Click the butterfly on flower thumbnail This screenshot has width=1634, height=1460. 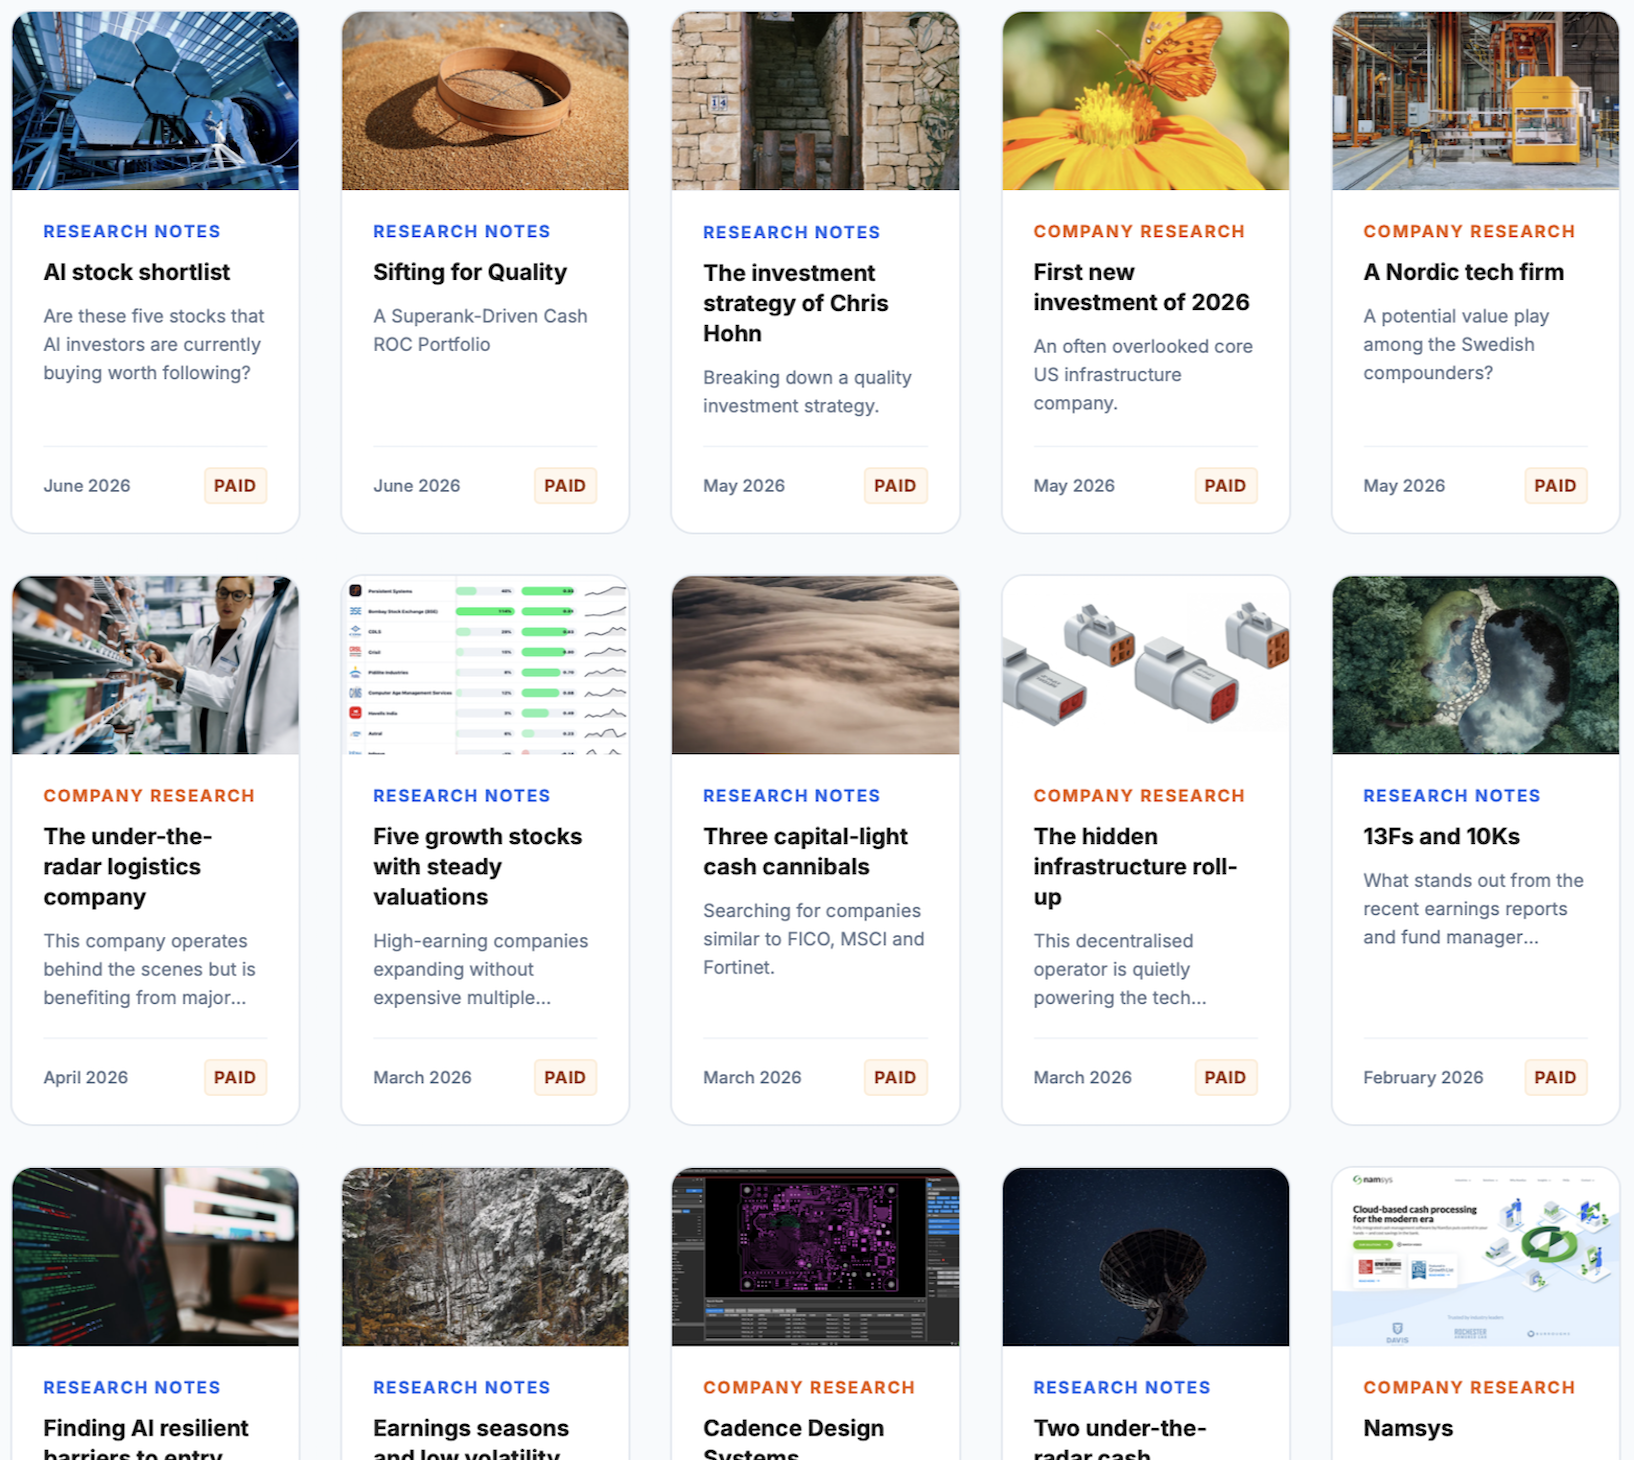tap(1145, 101)
